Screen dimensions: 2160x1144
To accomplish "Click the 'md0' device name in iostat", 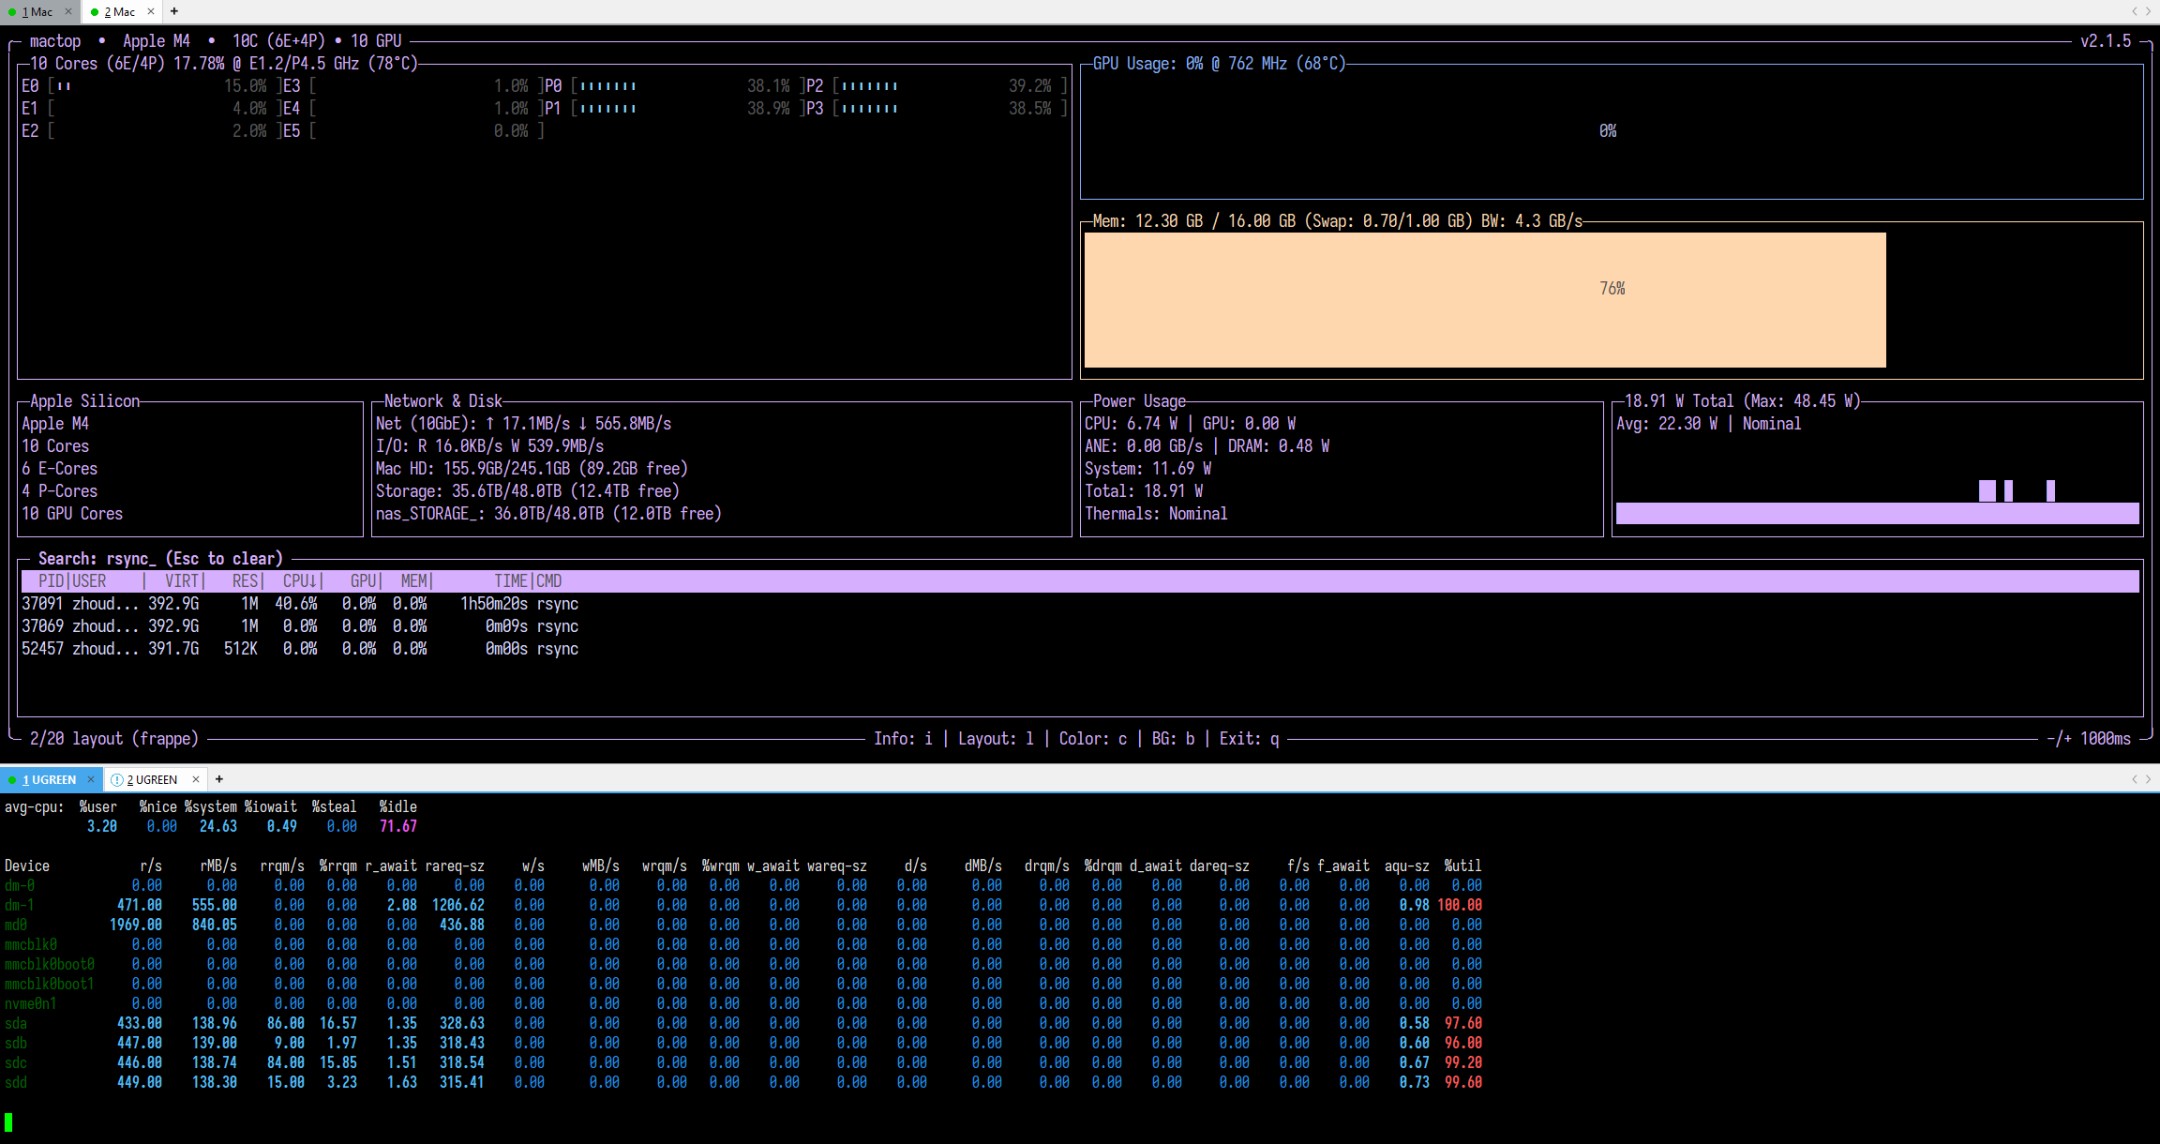I will point(15,925).
